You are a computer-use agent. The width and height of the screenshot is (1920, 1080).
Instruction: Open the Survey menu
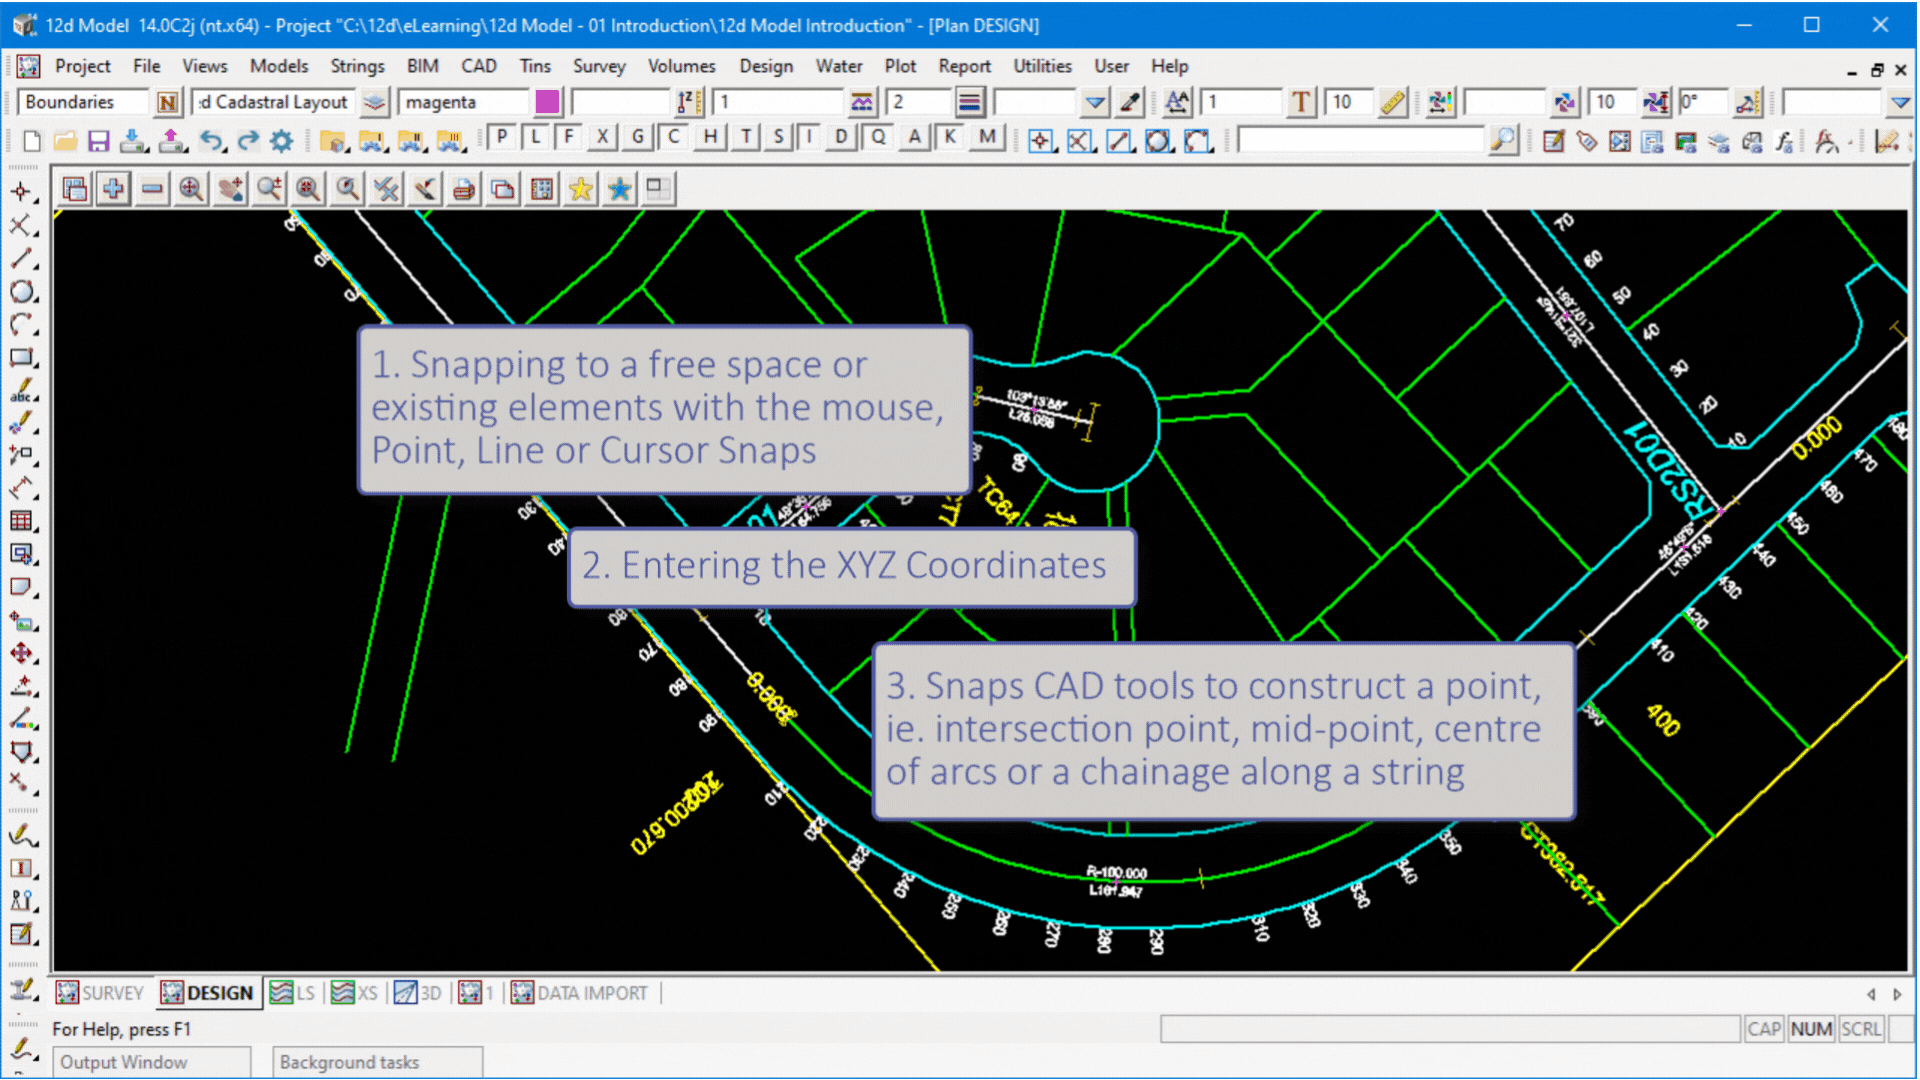tap(599, 66)
